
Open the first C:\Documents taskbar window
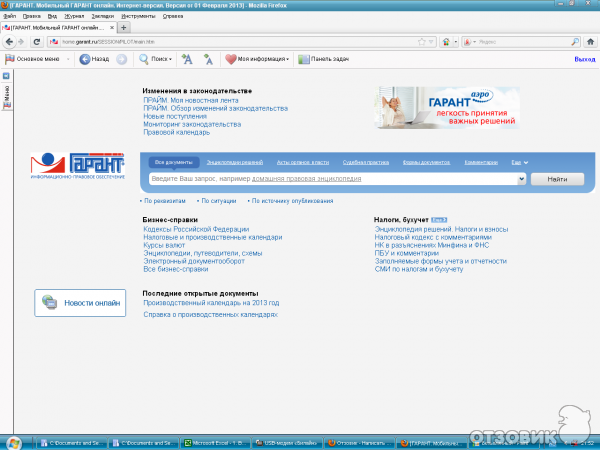coord(72,443)
